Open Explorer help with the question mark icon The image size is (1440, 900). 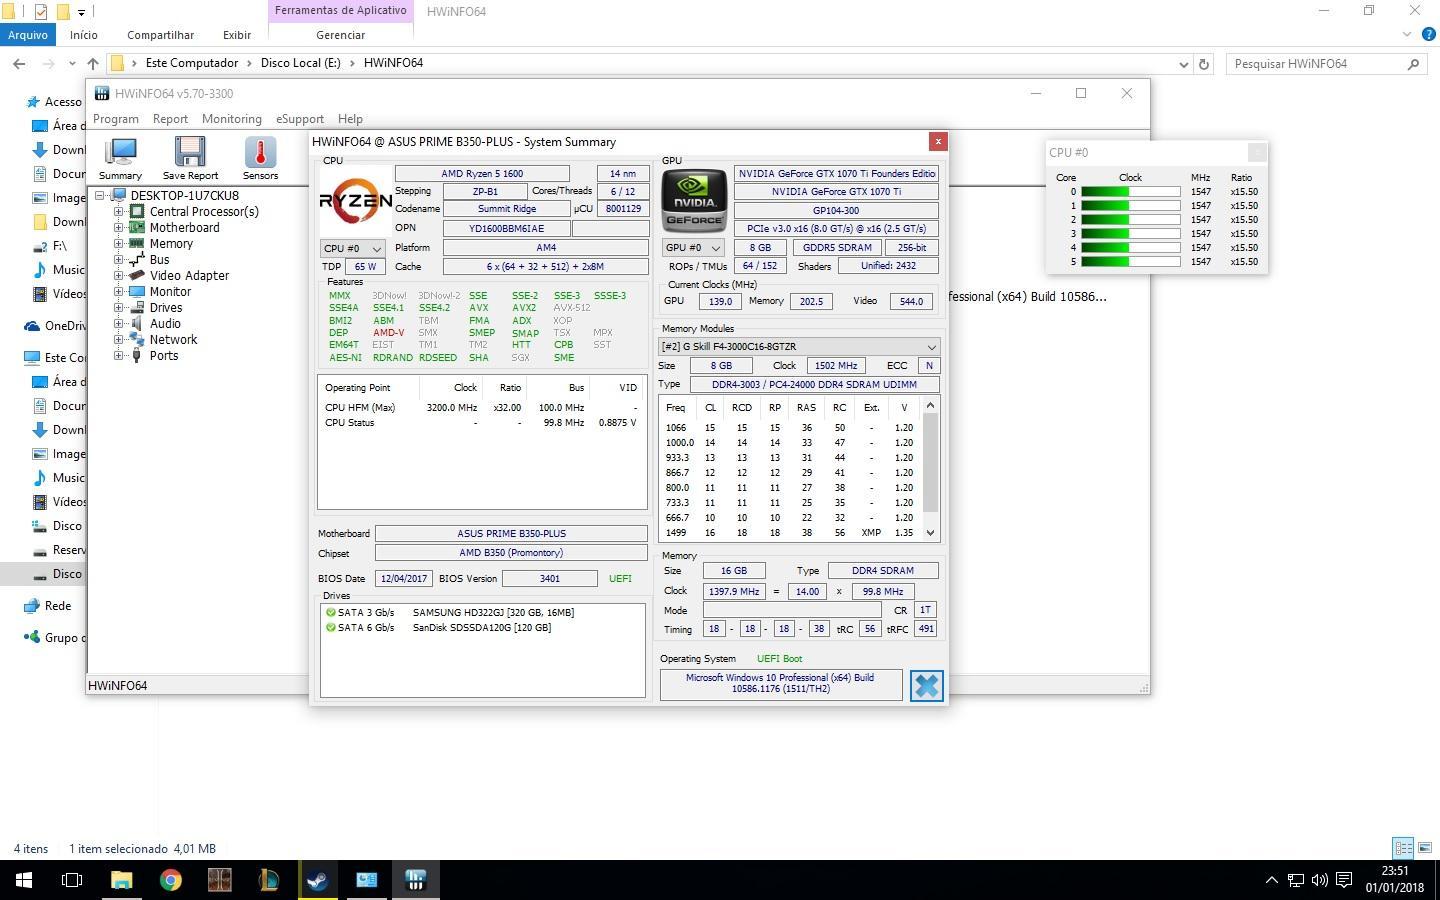pos(1429,34)
